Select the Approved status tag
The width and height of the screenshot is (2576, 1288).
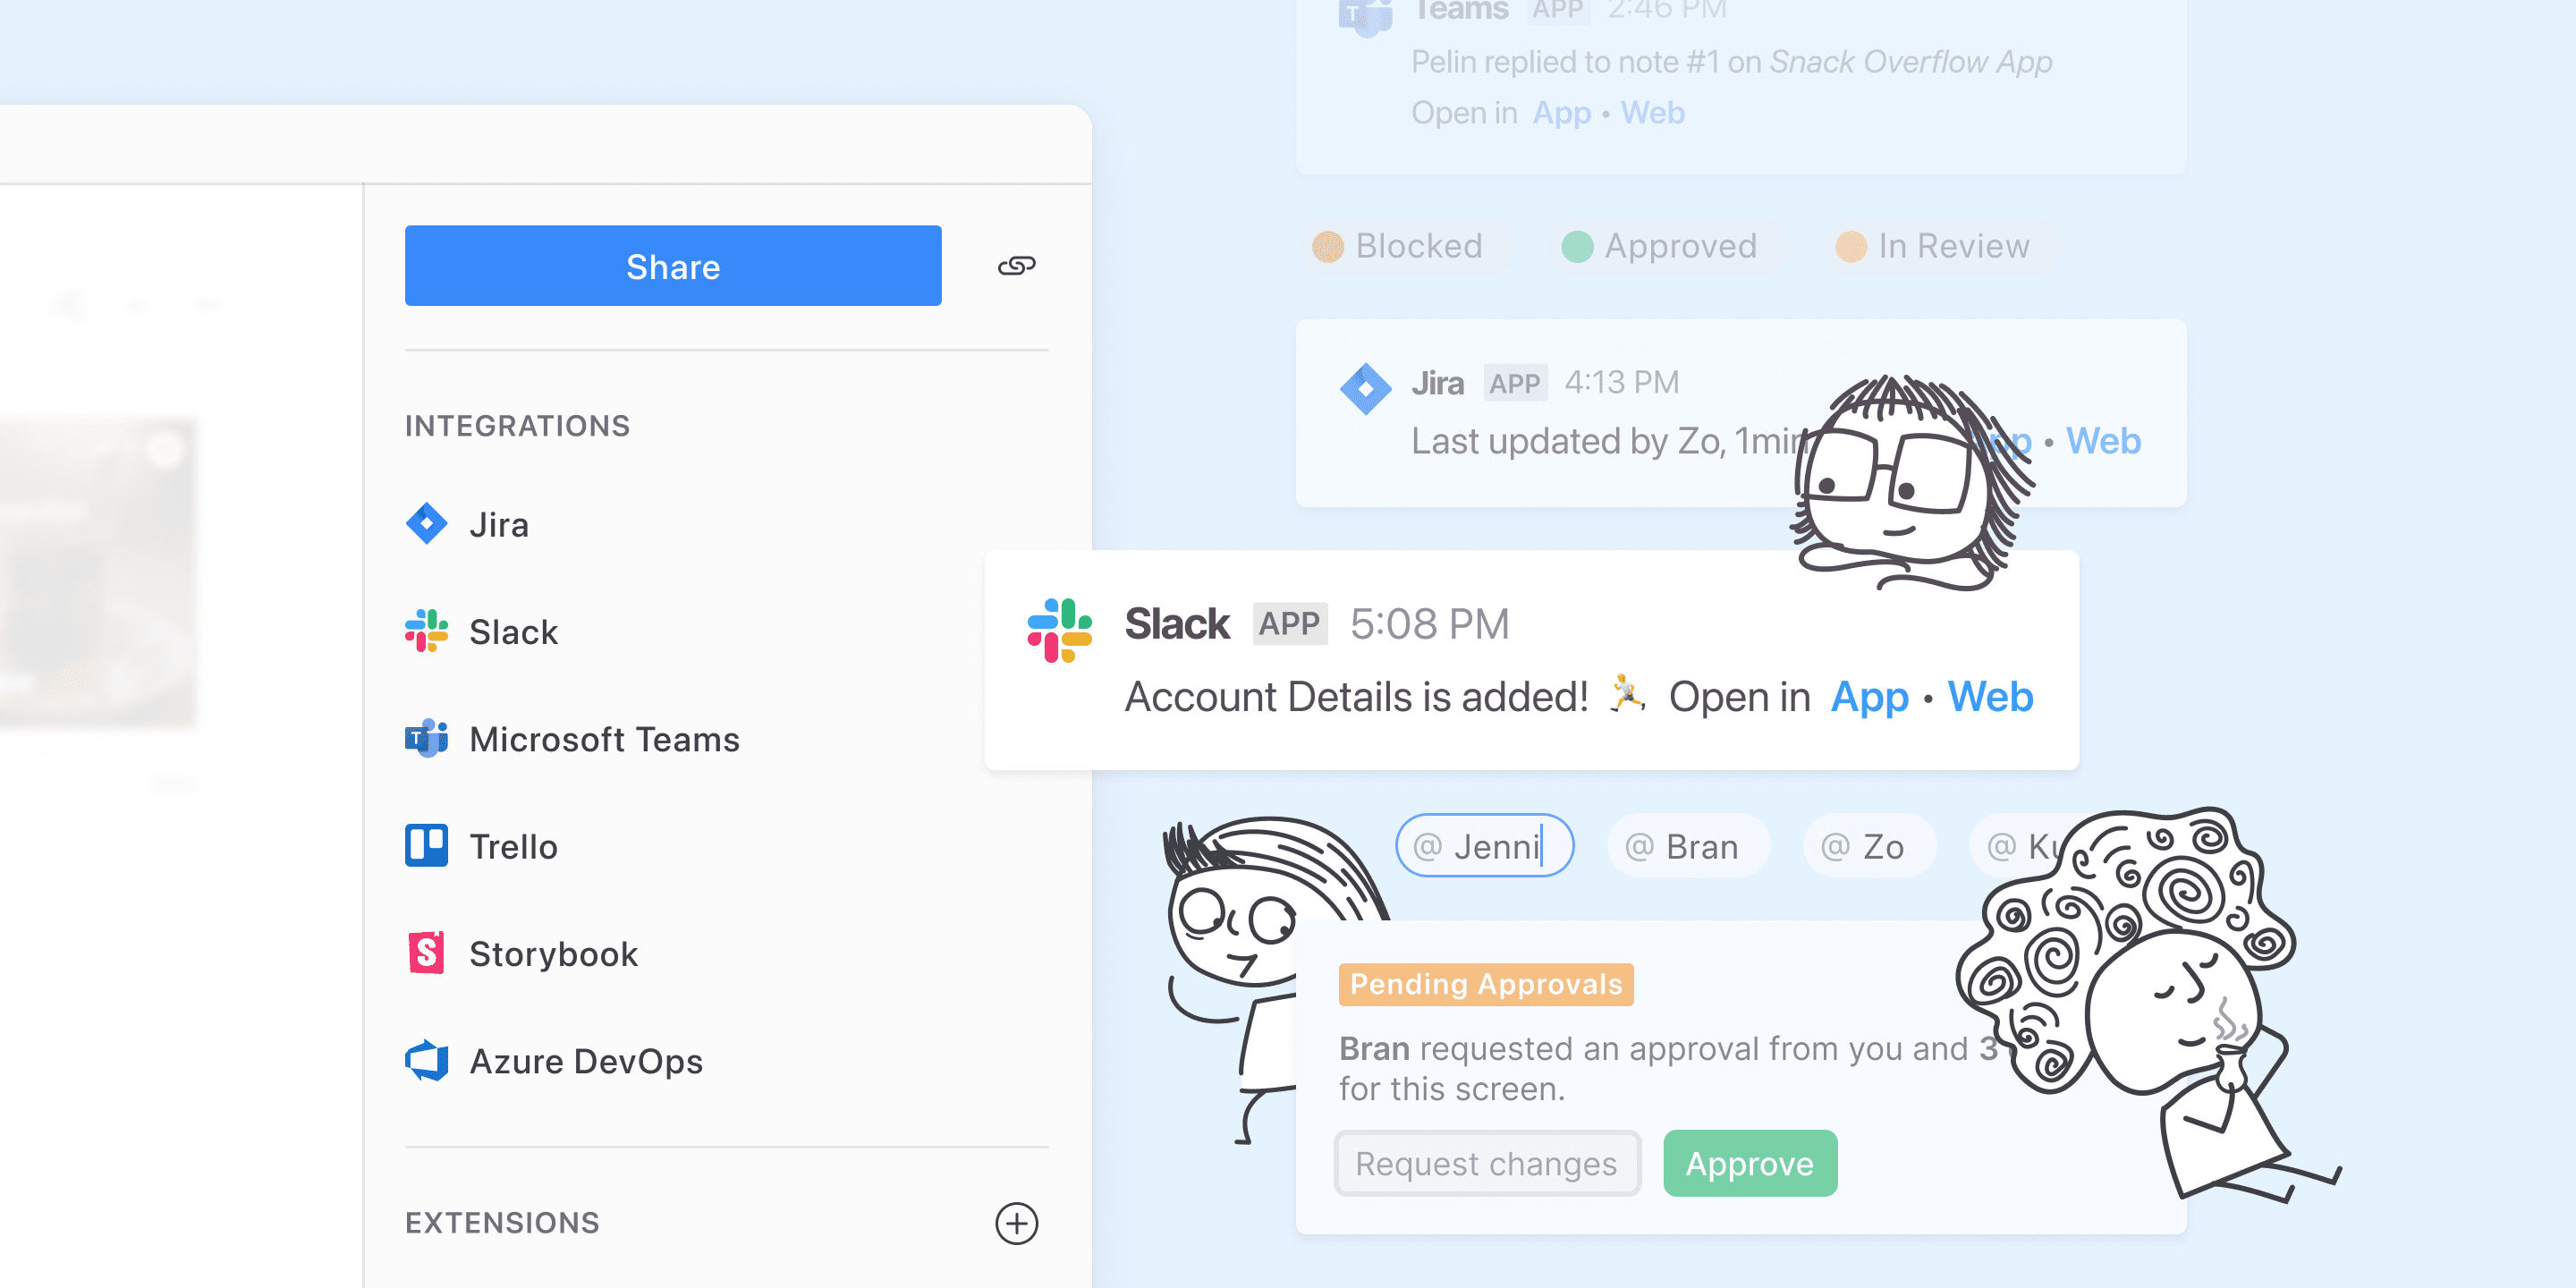(x=1660, y=246)
